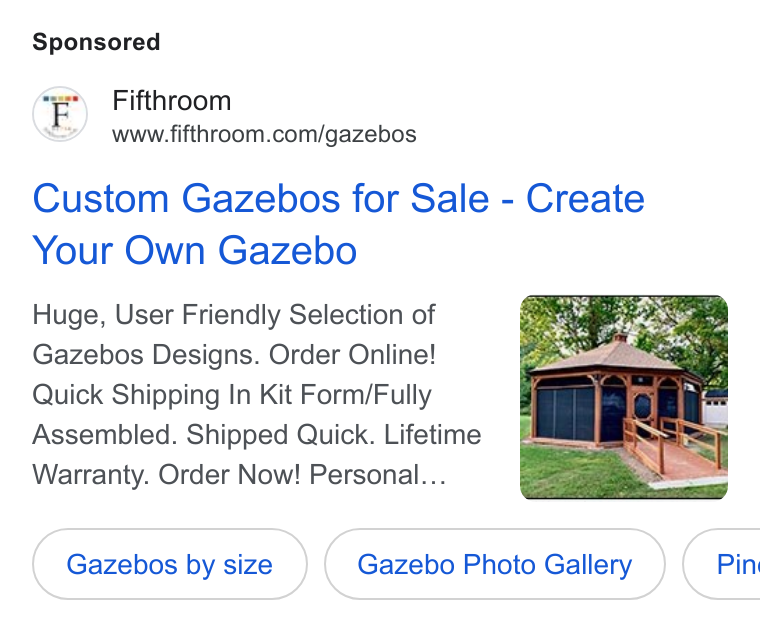Open the Gazebo Photo Gallery chip
Viewport: 760px width, 632px height.
(x=494, y=564)
